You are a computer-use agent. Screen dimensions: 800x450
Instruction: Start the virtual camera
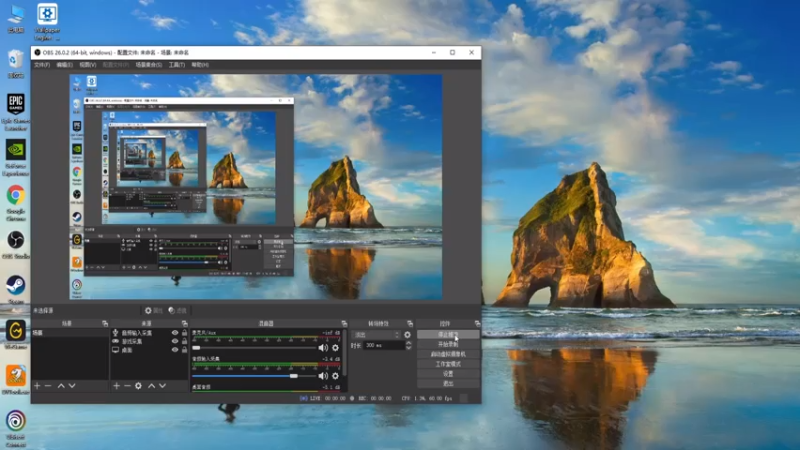point(448,354)
